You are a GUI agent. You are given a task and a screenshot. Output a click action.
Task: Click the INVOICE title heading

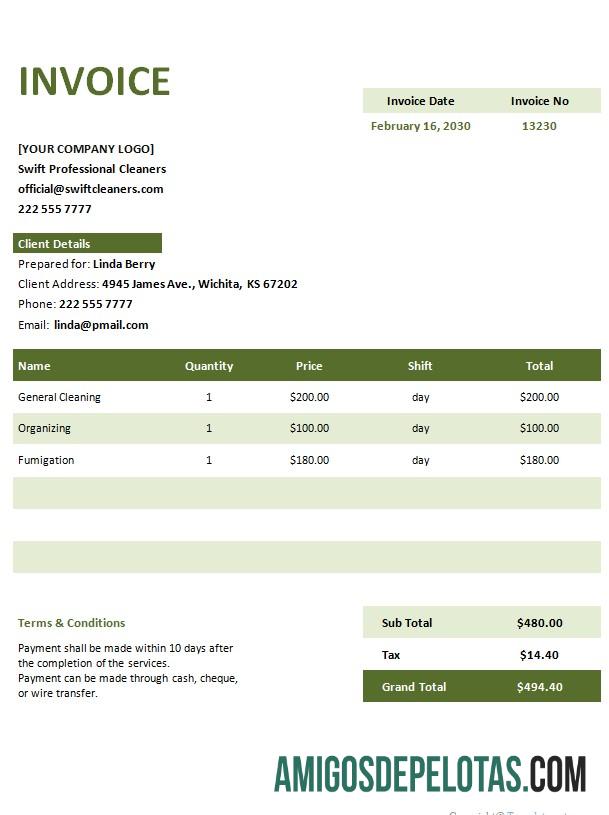(x=95, y=81)
